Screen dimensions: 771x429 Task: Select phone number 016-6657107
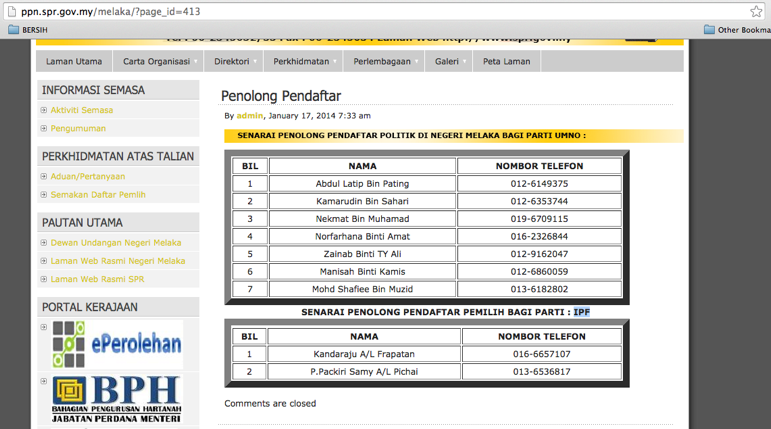point(542,354)
